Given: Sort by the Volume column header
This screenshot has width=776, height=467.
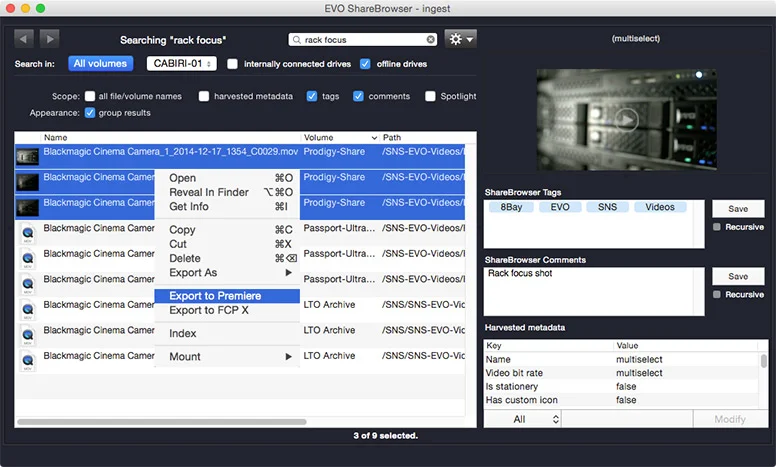Looking at the screenshot, I should [x=340, y=138].
